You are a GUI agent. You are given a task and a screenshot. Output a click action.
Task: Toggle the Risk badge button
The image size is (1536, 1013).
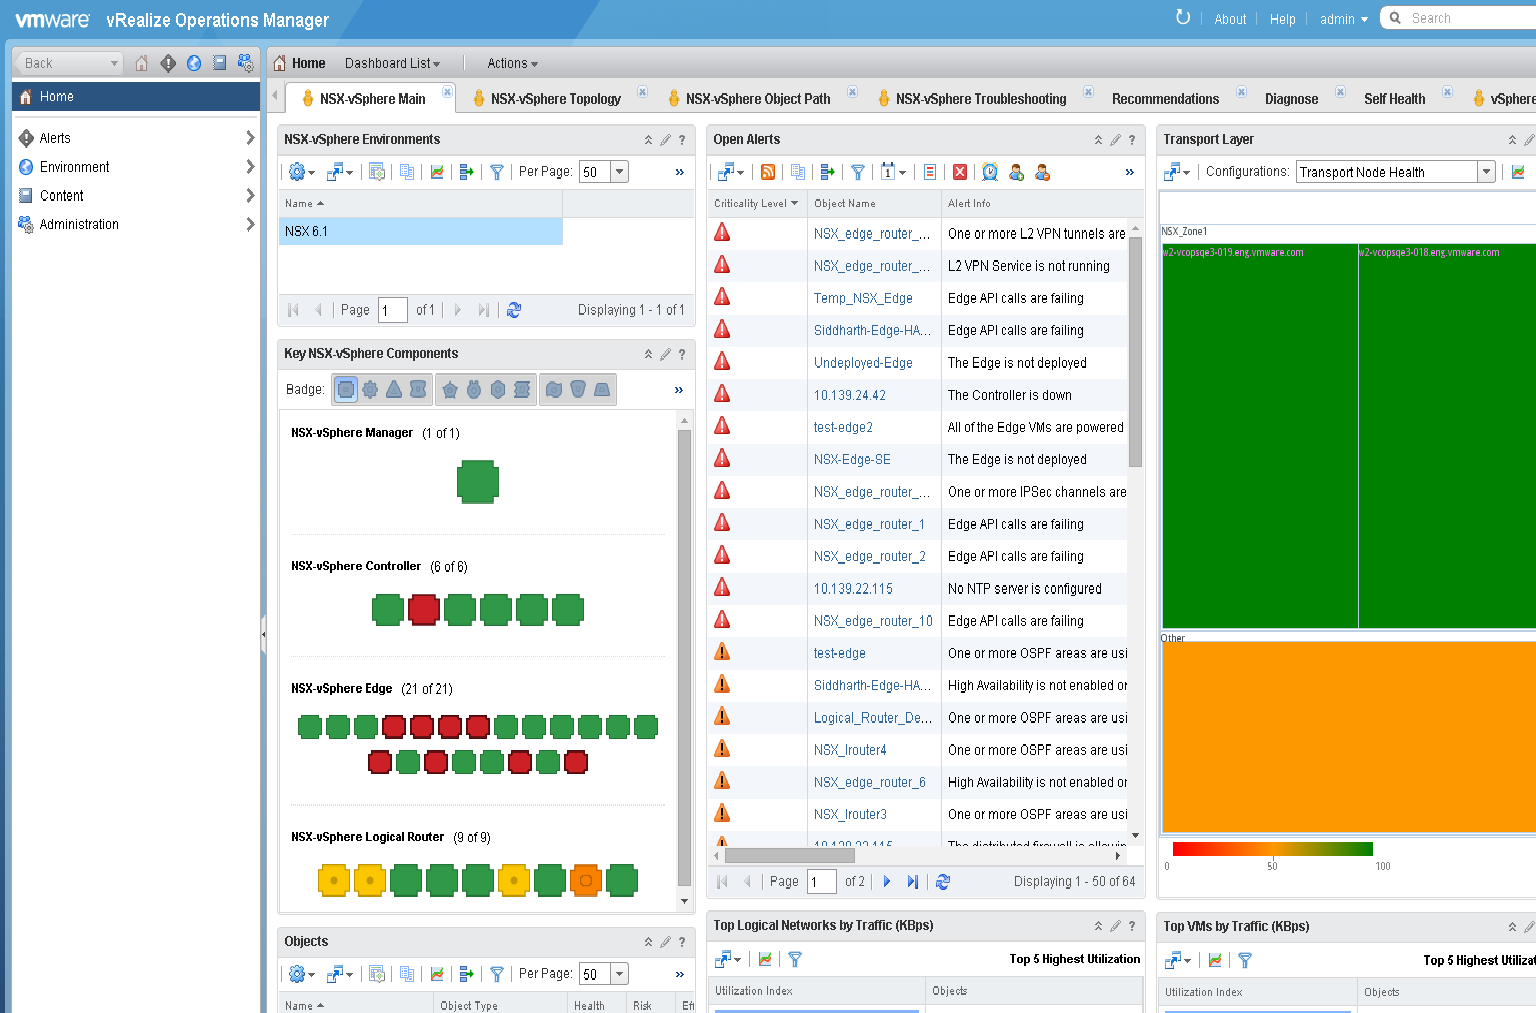(450, 389)
